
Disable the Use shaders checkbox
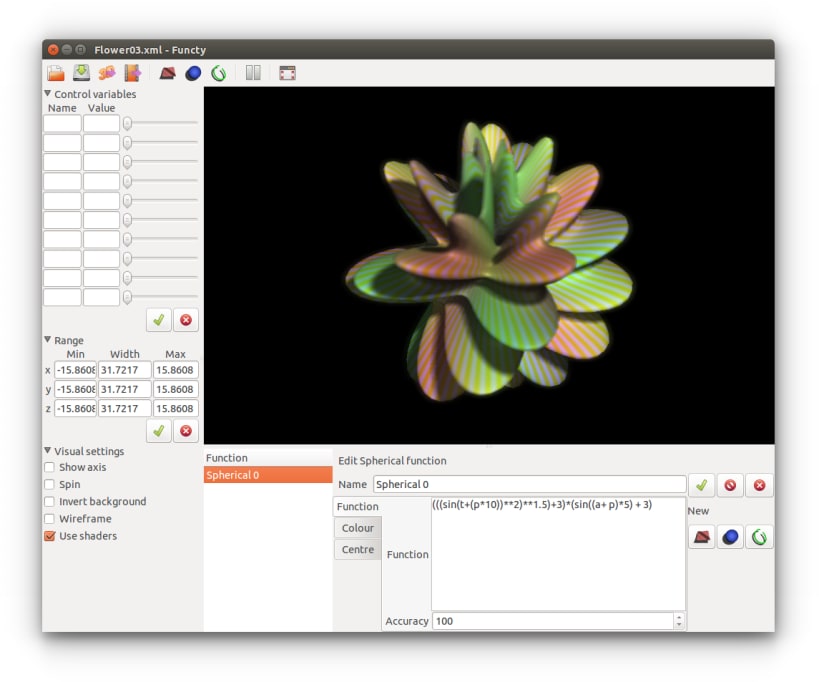tap(50, 536)
